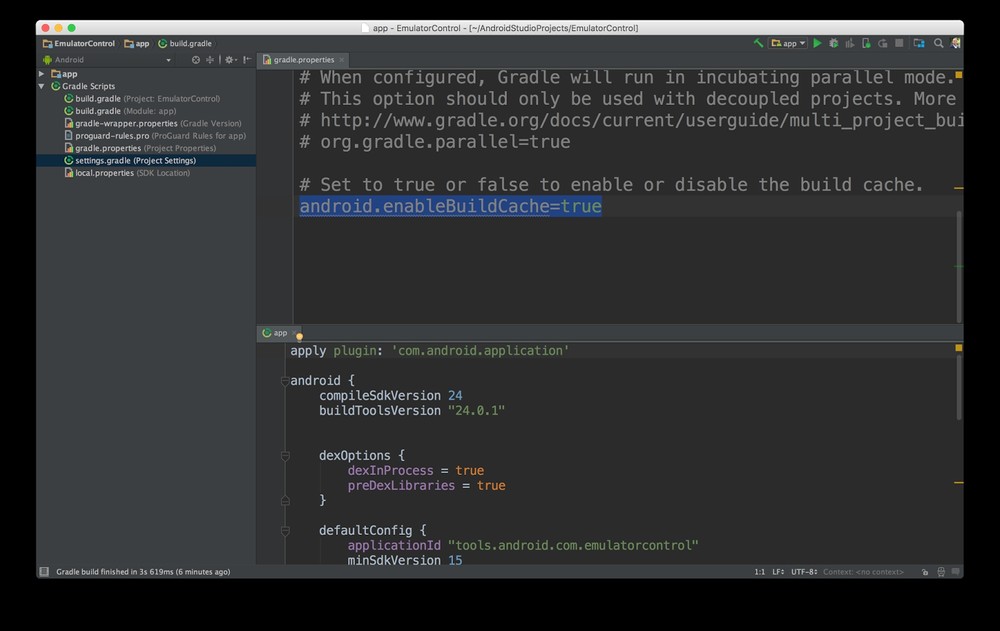Click the lightbulb intention icon in editor
Viewport: 1000px width, 631px height.
point(299,337)
